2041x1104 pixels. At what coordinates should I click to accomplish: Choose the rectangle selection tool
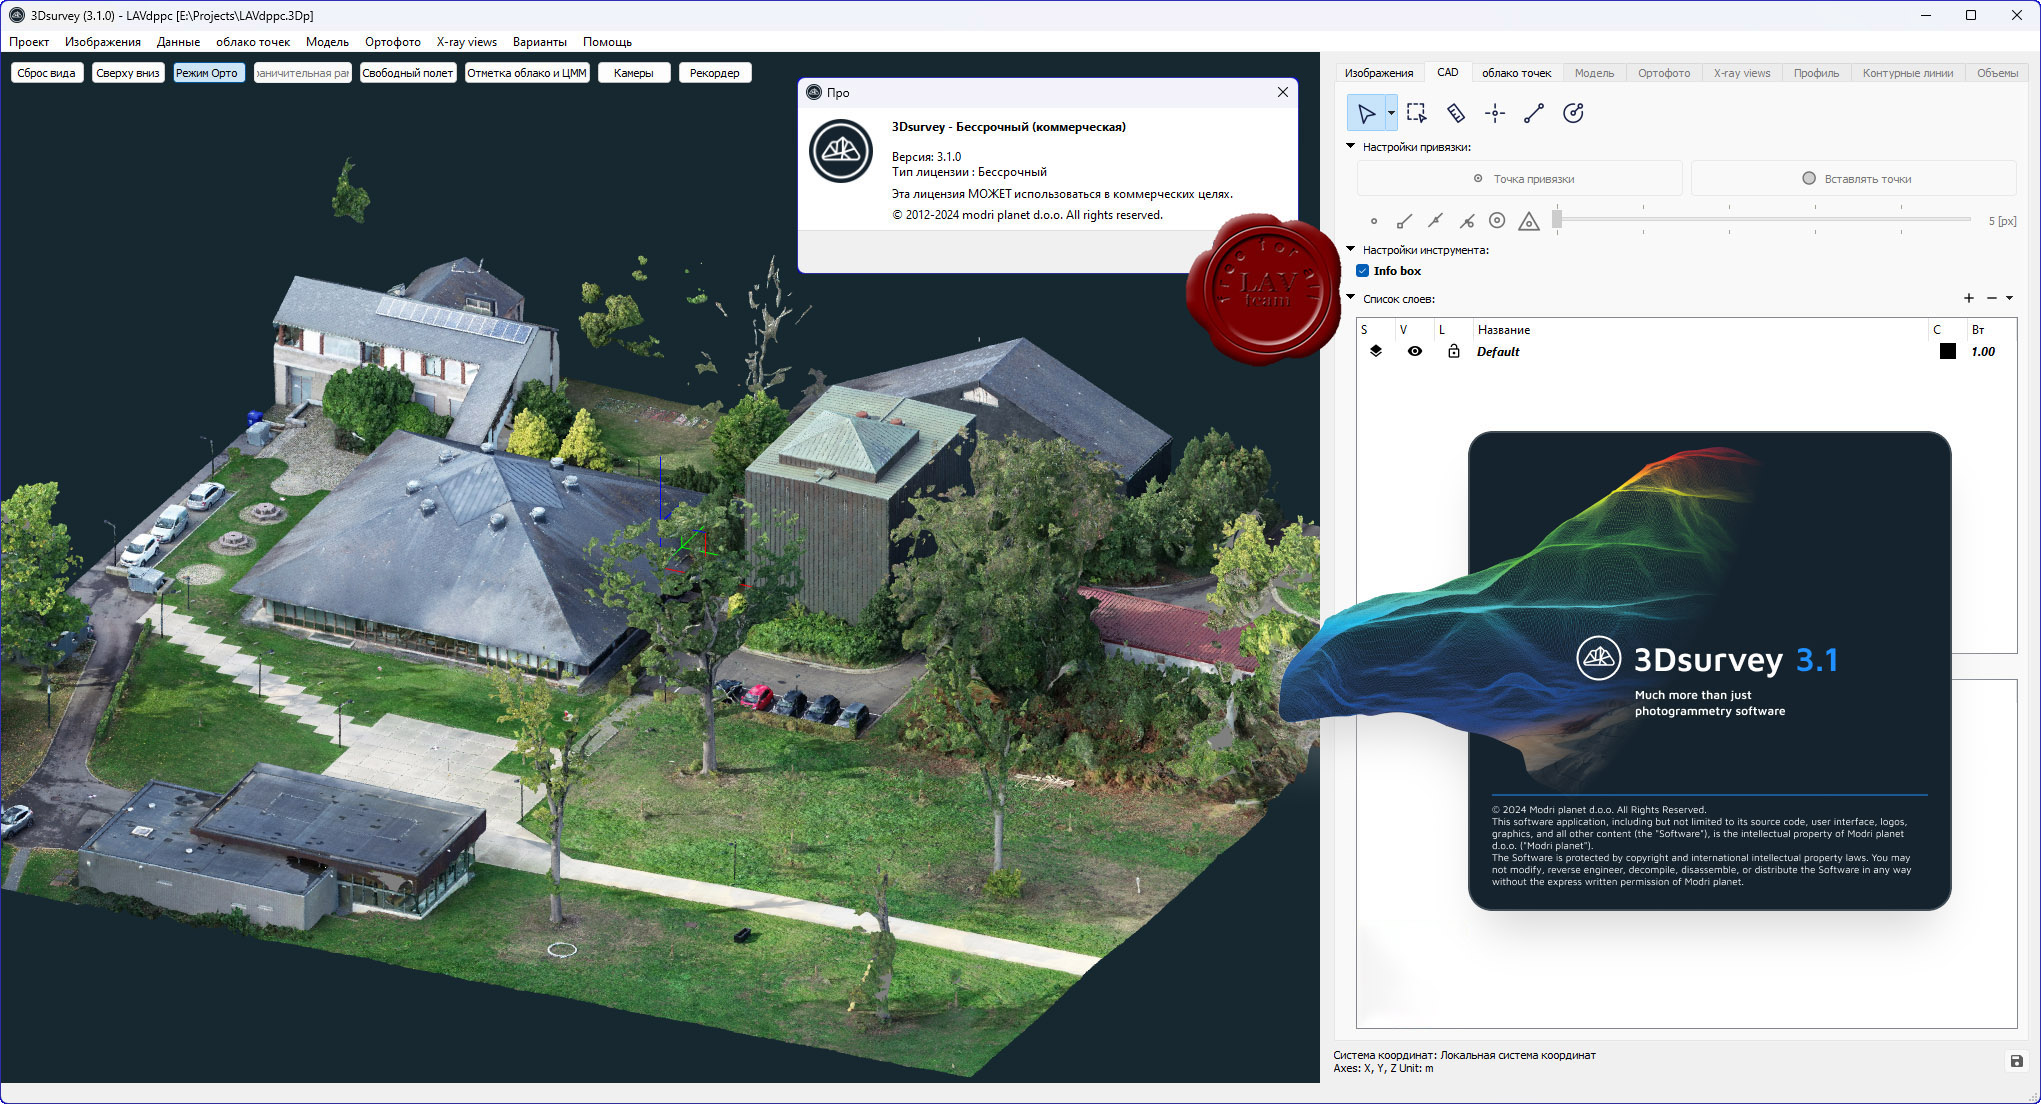coord(1416,113)
